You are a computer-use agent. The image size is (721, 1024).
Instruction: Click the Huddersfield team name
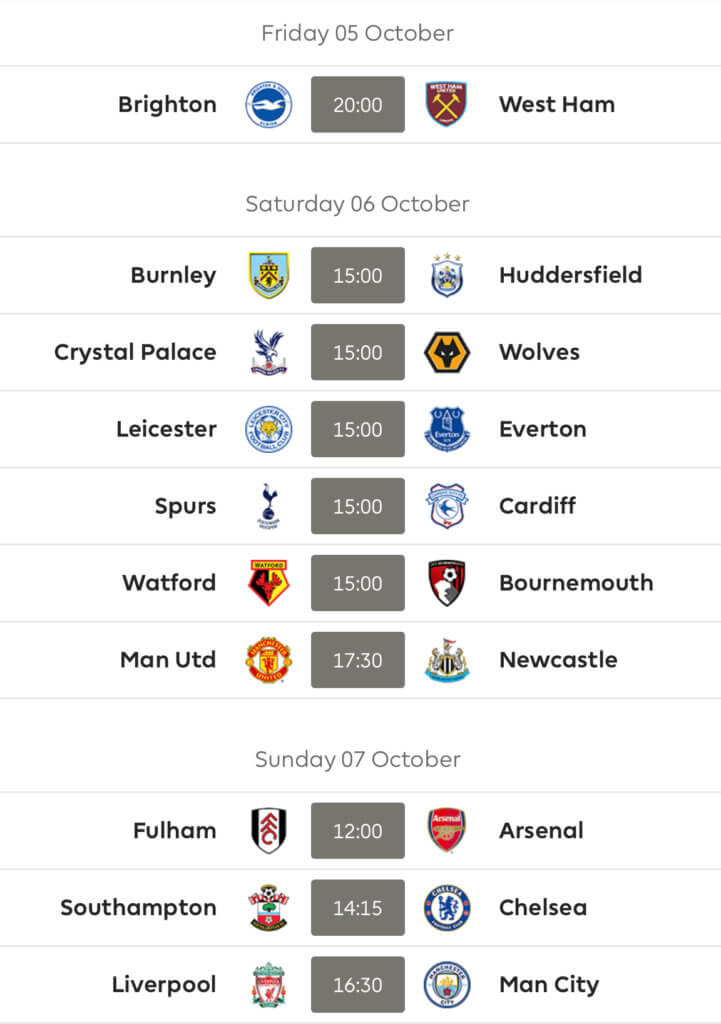tap(571, 275)
